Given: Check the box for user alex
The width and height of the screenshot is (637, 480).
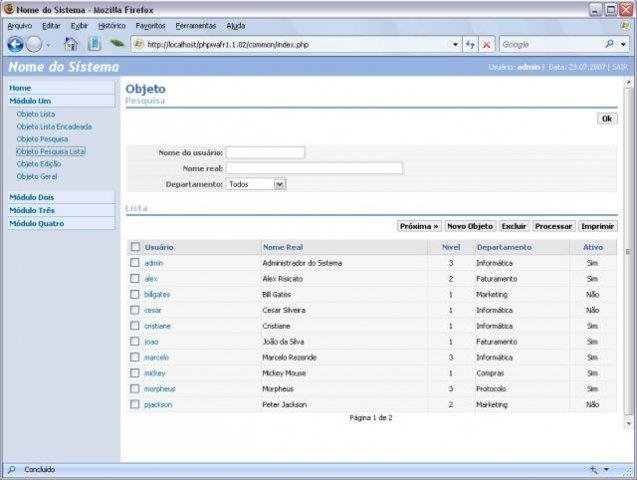Looking at the screenshot, I should [x=135, y=279].
